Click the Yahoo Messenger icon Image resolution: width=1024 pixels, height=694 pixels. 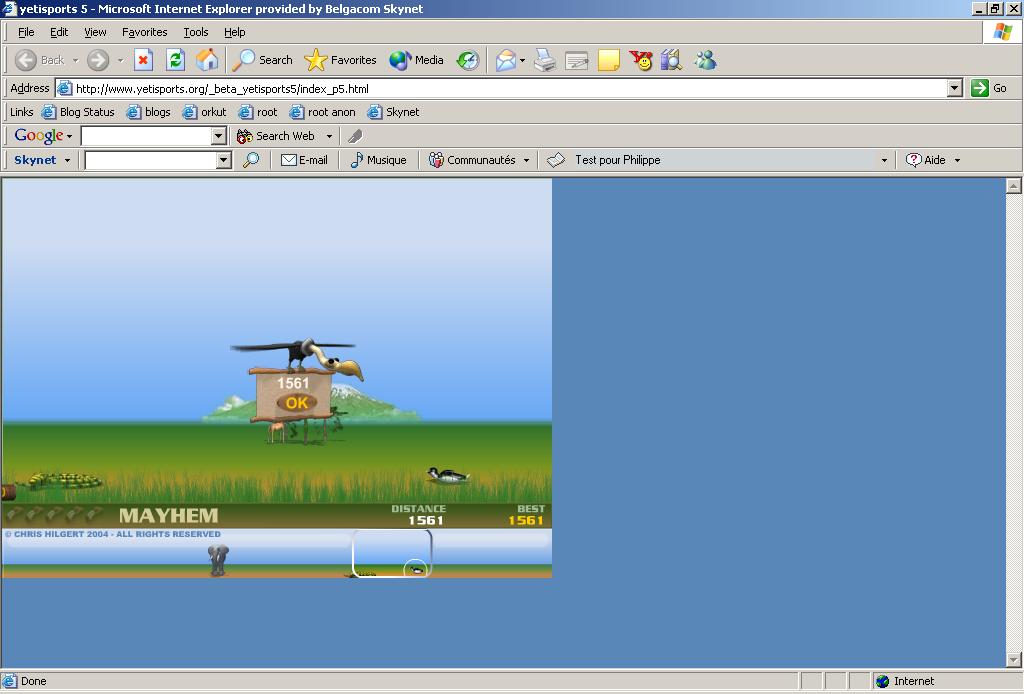641,60
